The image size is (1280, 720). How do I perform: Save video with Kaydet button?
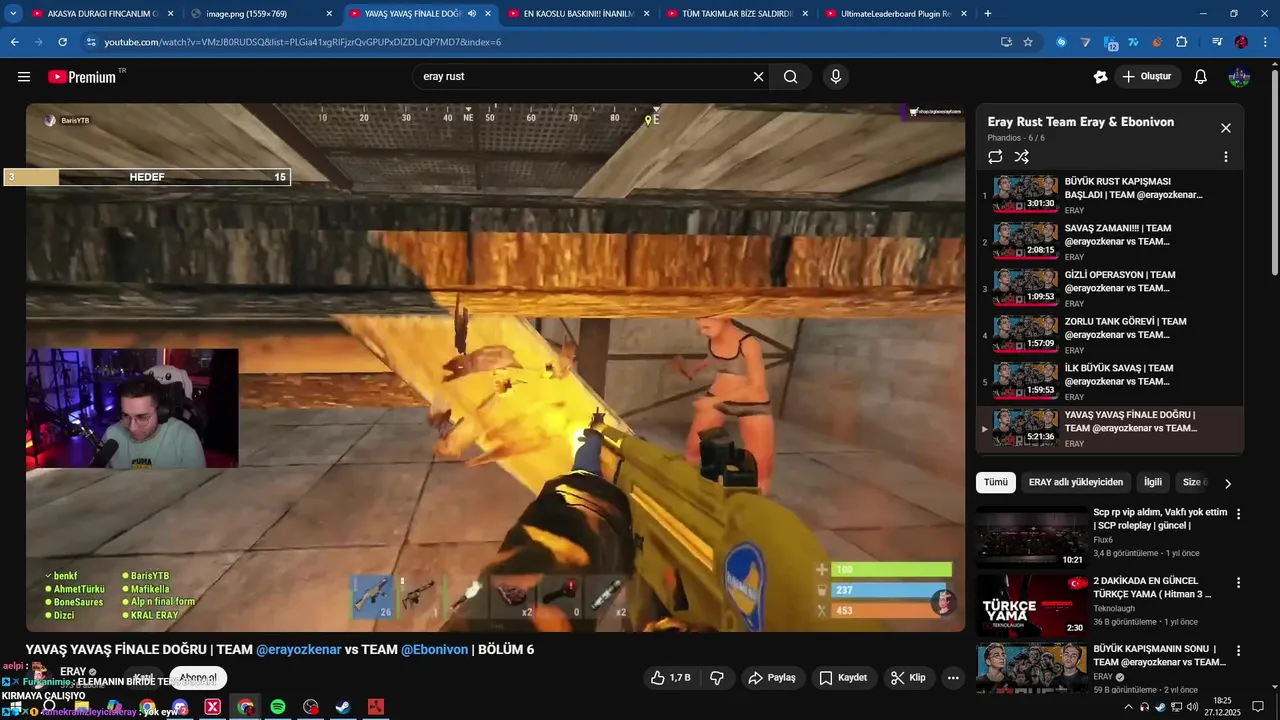(843, 678)
